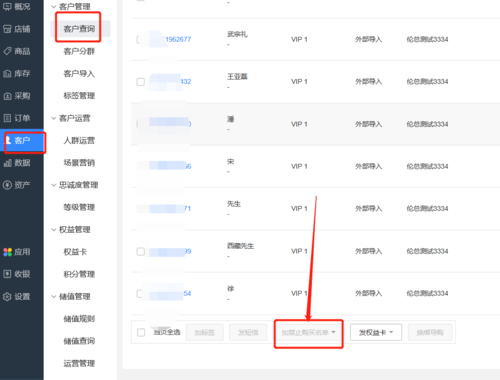Open the 数据 chart icon in sidebar
This screenshot has height=380, width=500.
click(7, 163)
